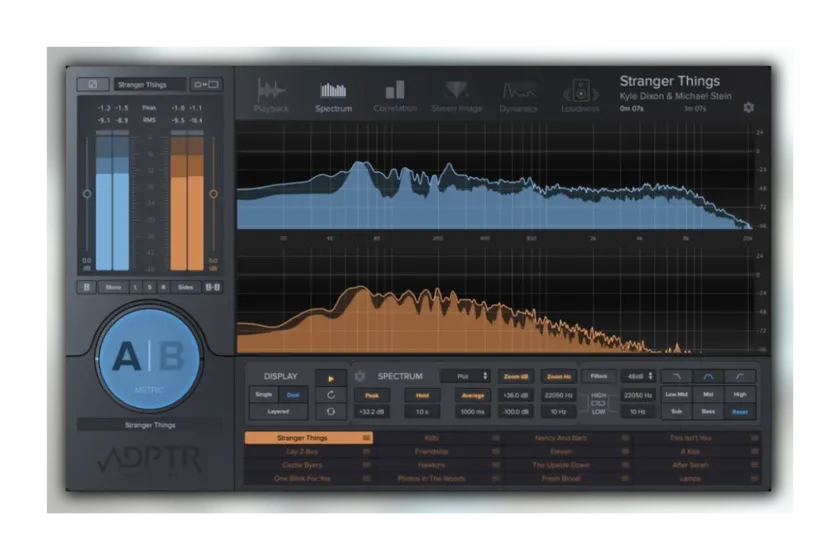Click the orange play arrow in Display

331,378
